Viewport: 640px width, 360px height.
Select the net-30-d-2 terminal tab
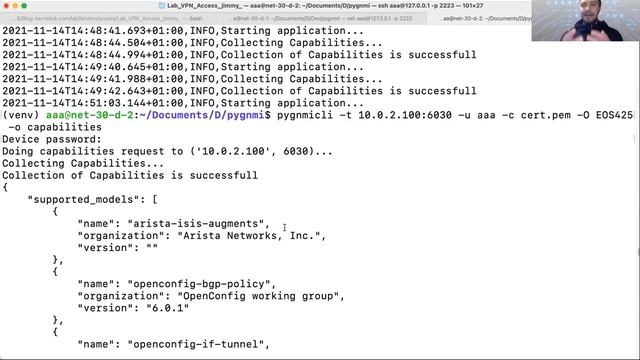click(x=486, y=18)
